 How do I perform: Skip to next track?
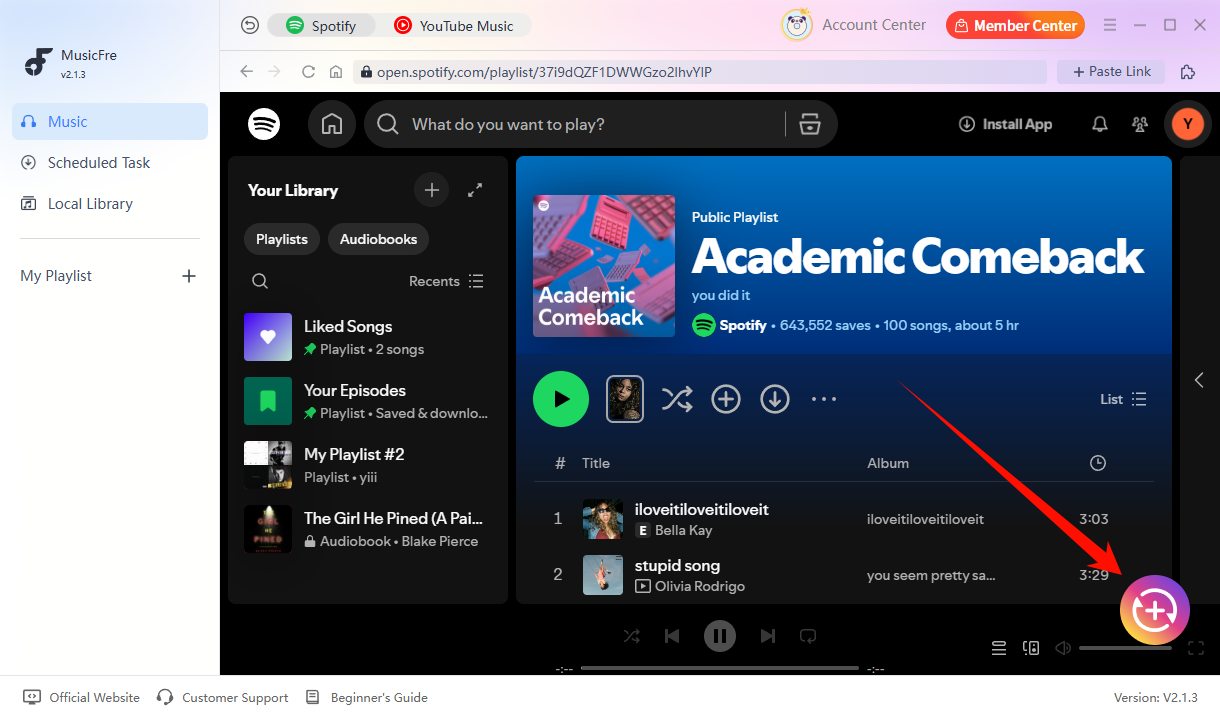click(x=768, y=635)
